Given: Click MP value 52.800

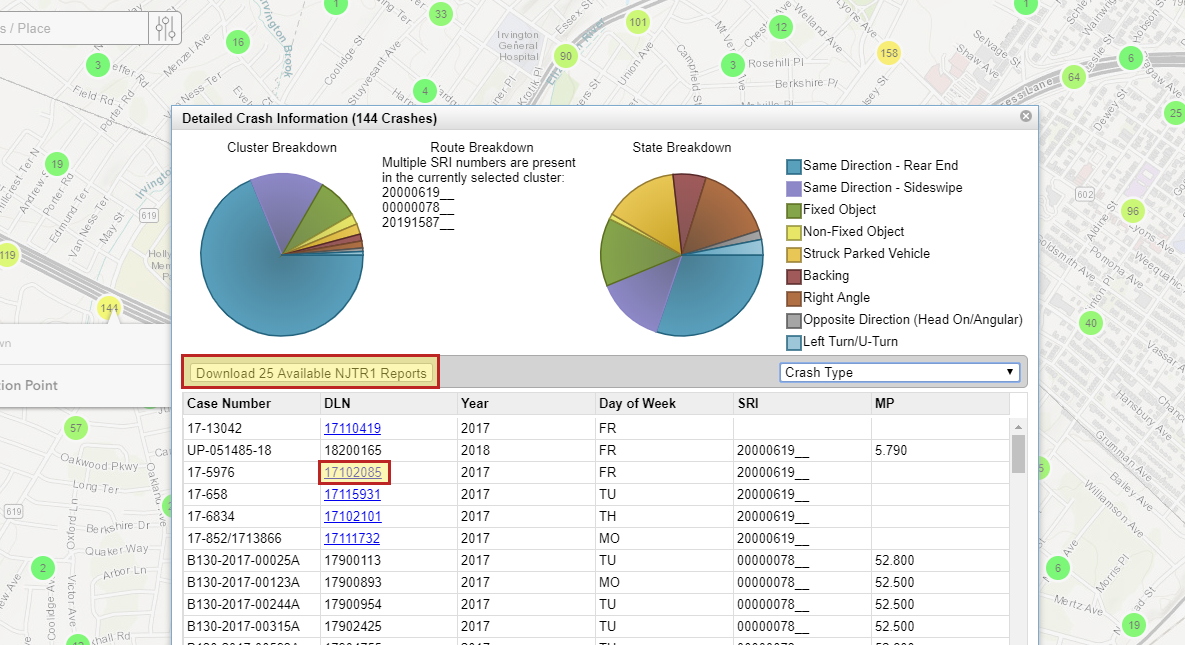Looking at the screenshot, I should (895, 560).
